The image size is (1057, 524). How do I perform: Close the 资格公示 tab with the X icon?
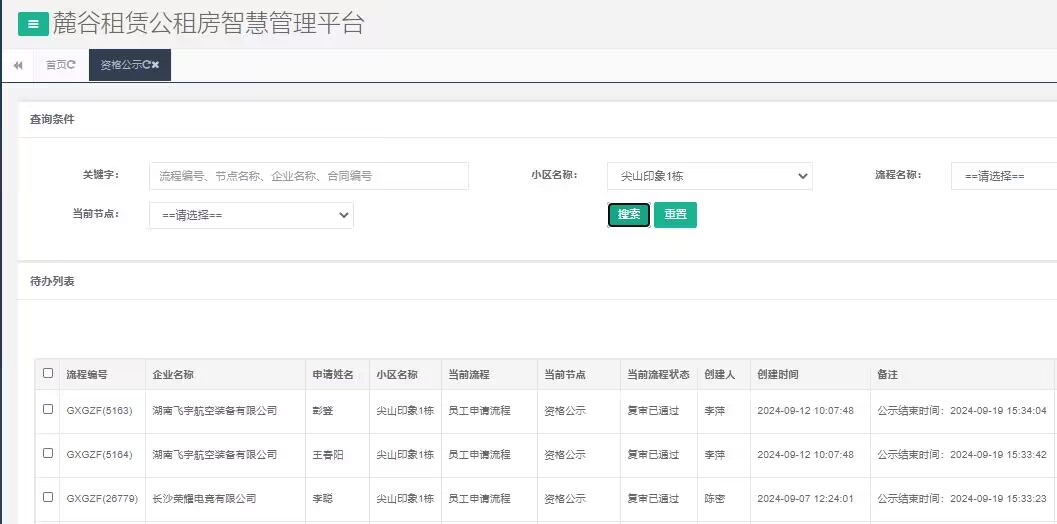tap(156, 65)
